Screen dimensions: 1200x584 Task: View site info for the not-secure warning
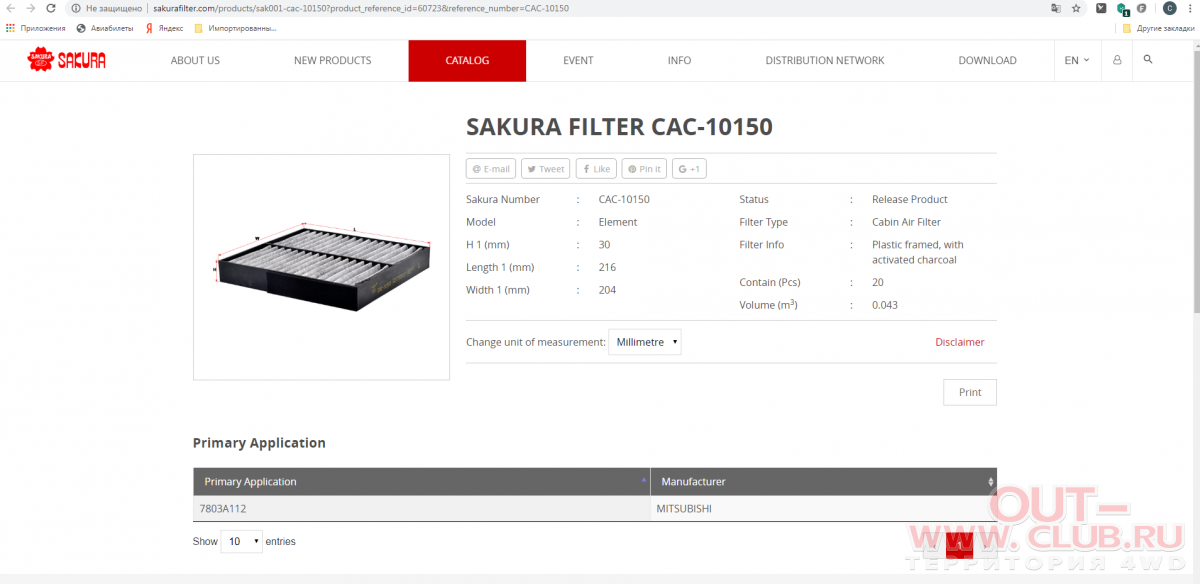[x=108, y=8]
